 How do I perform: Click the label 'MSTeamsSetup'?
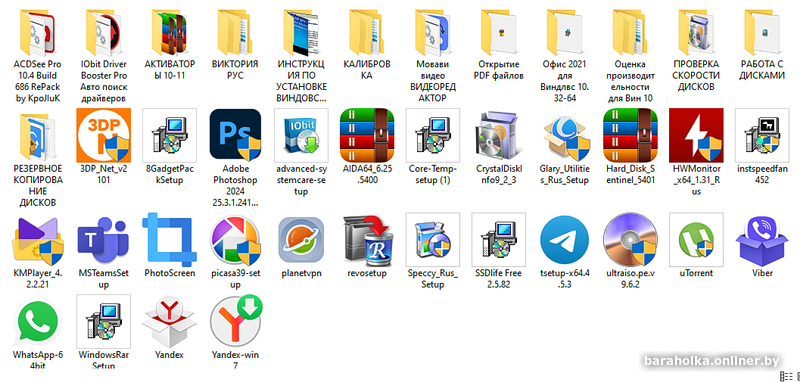(104, 278)
